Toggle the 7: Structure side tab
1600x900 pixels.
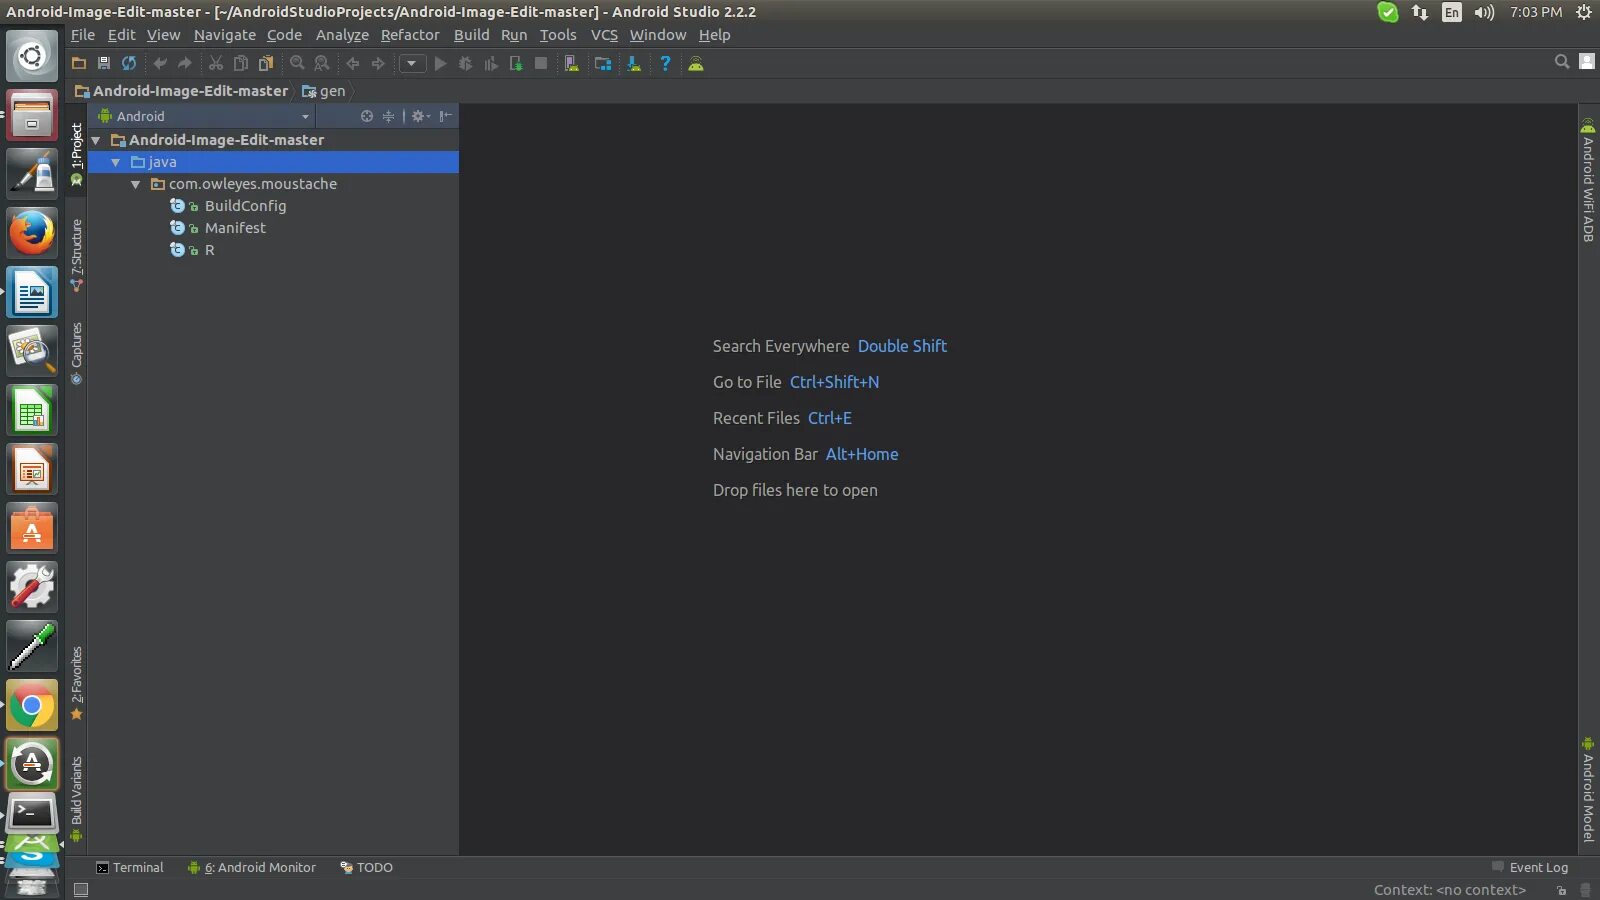click(x=77, y=255)
